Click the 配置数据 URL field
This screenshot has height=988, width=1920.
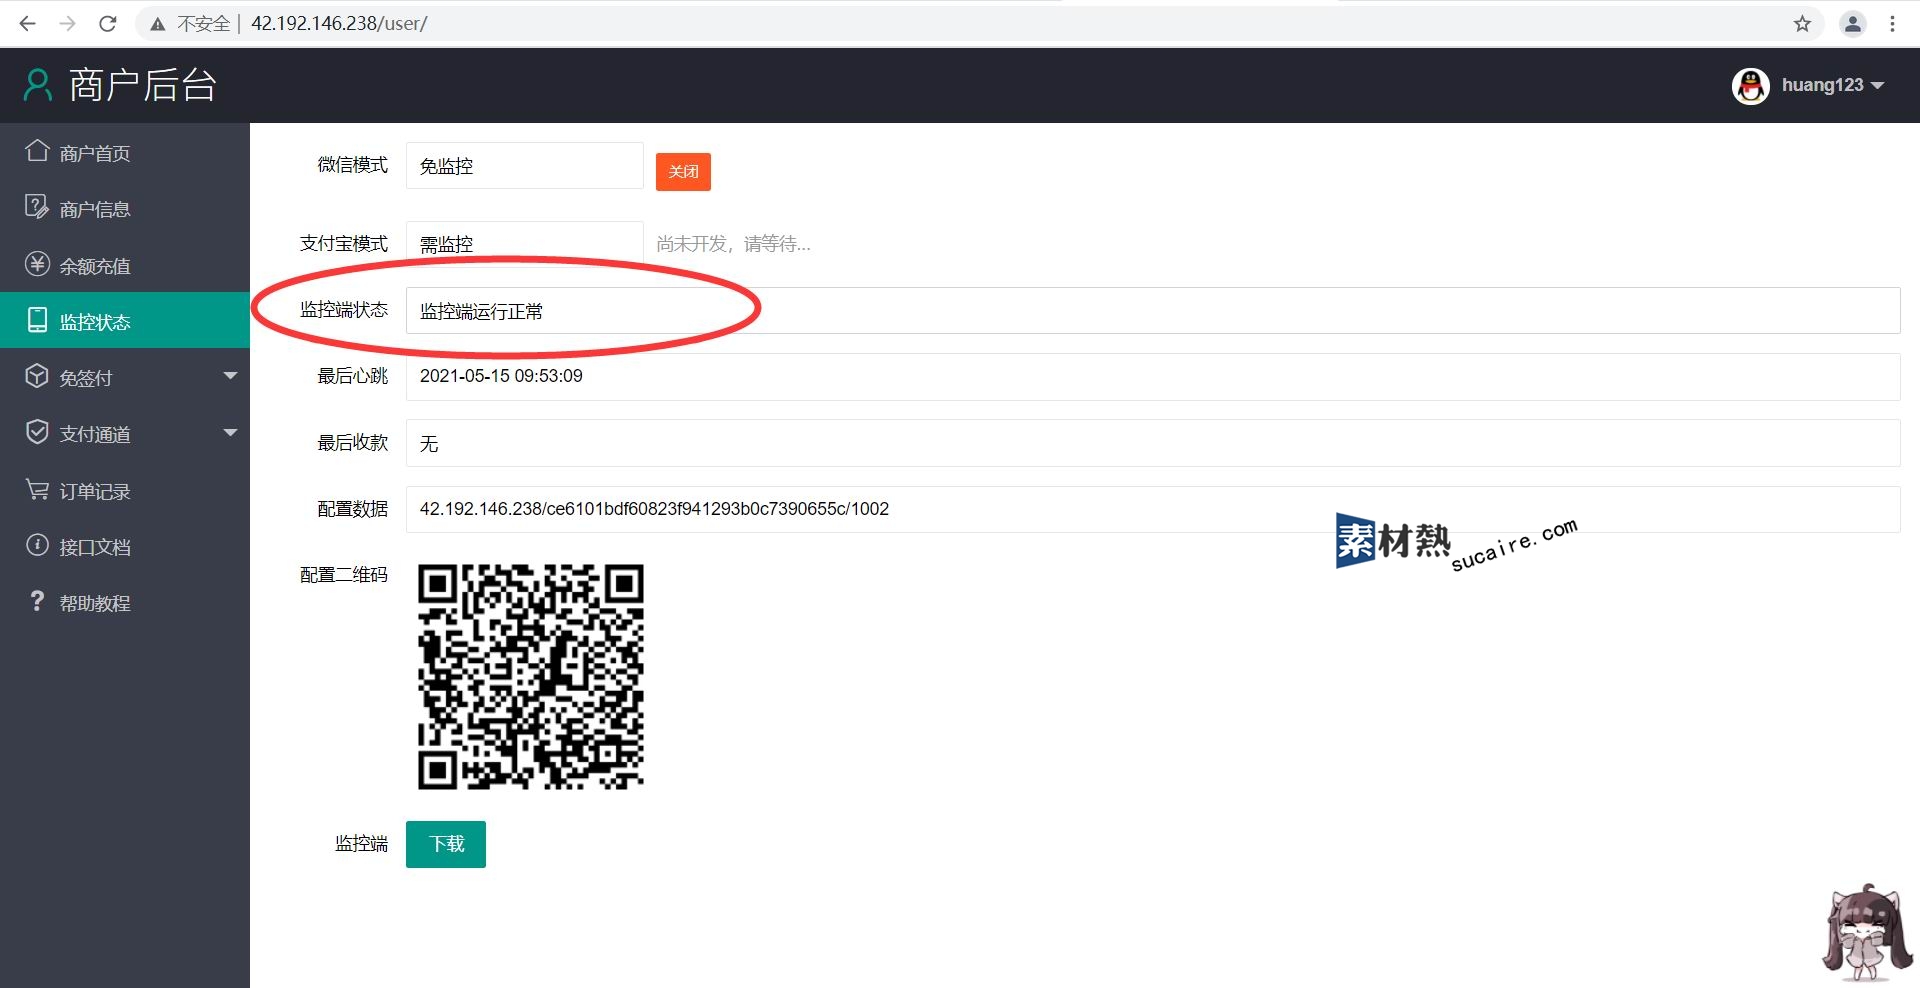click(x=1153, y=509)
